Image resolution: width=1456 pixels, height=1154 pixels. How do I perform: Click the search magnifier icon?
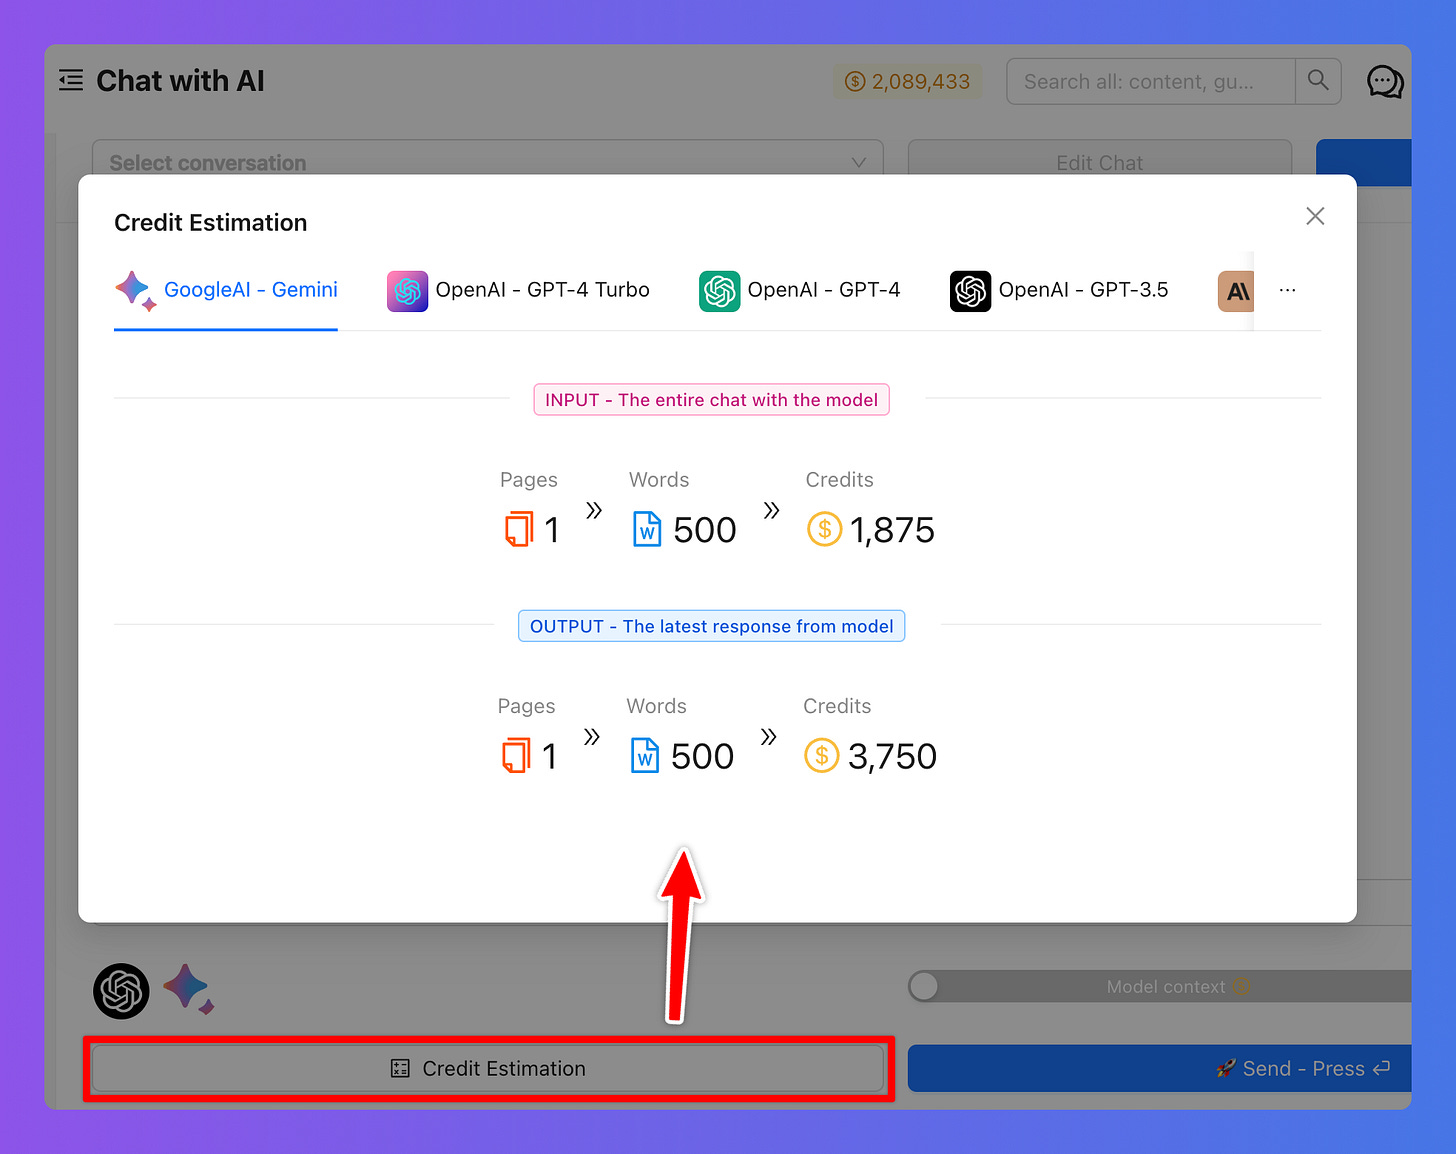[1318, 81]
